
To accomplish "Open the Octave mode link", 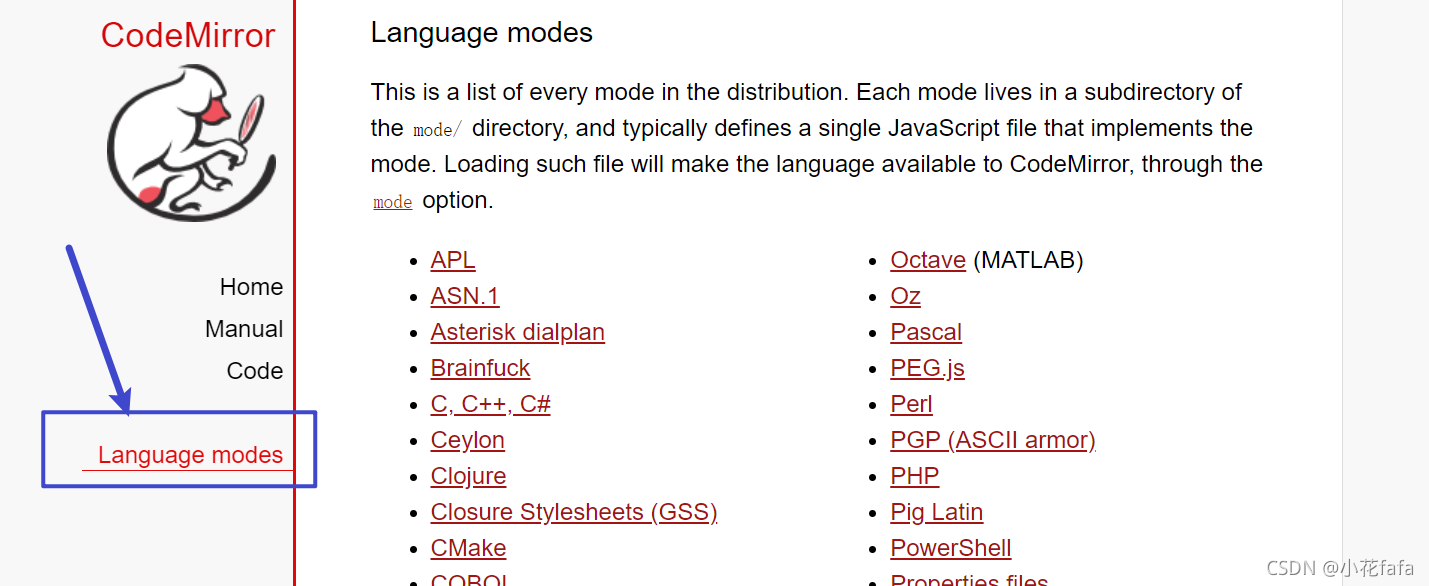I will click(928, 260).
